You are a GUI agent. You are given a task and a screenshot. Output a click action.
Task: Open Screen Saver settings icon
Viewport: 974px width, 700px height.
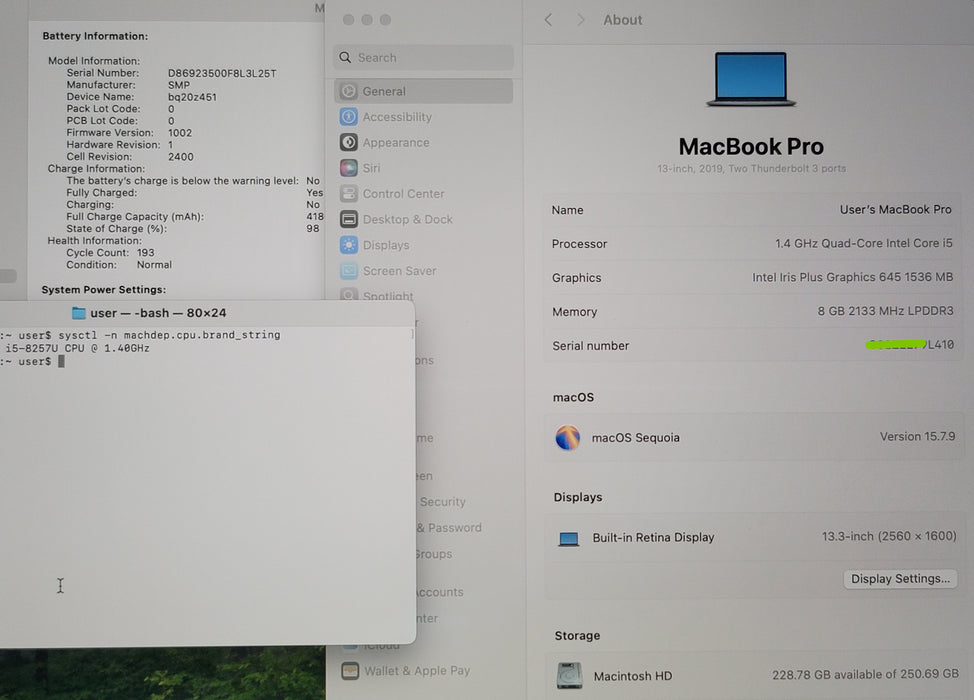tap(348, 271)
